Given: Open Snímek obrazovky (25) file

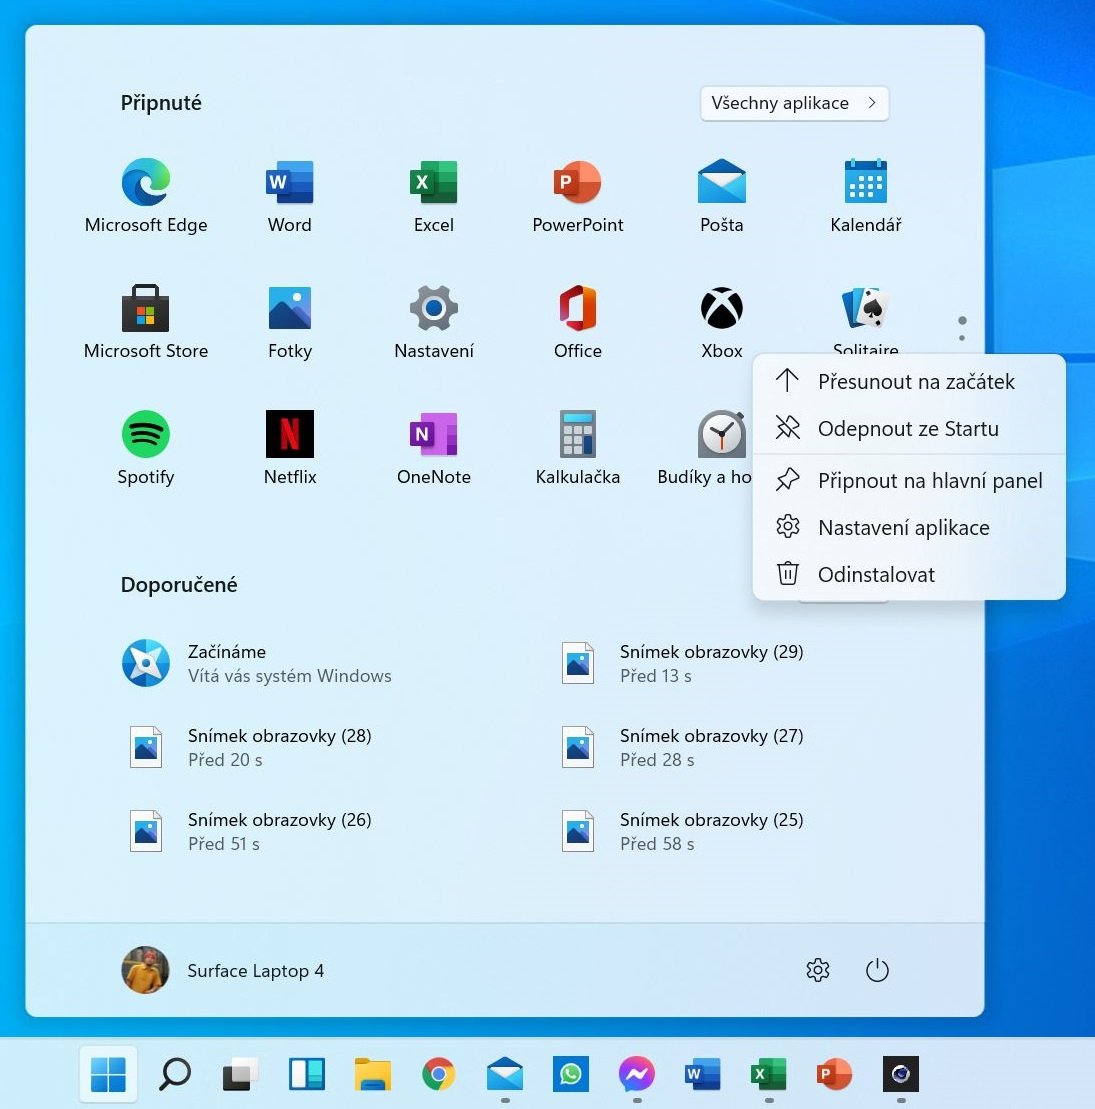Looking at the screenshot, I should tap(683, 832).
